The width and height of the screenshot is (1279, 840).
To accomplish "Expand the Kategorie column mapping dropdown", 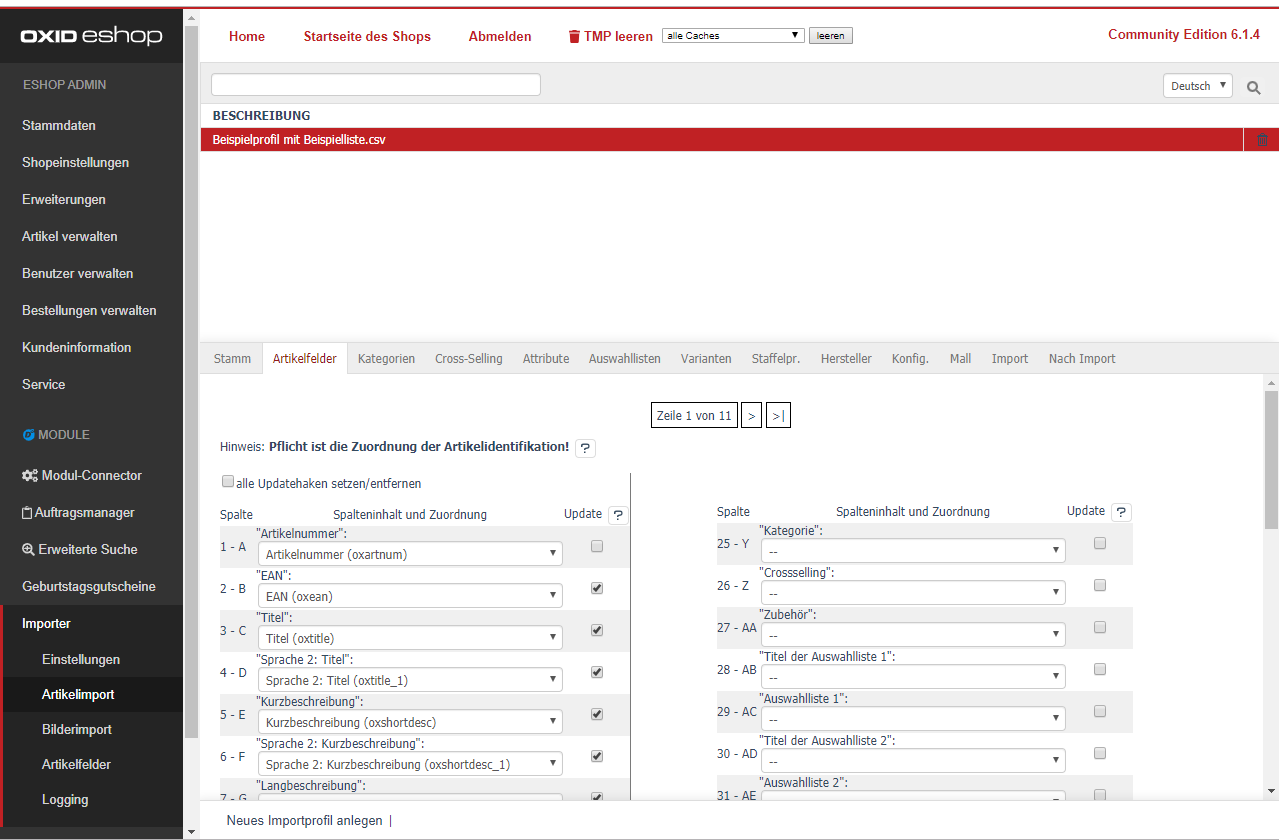I will click(913, 551).
